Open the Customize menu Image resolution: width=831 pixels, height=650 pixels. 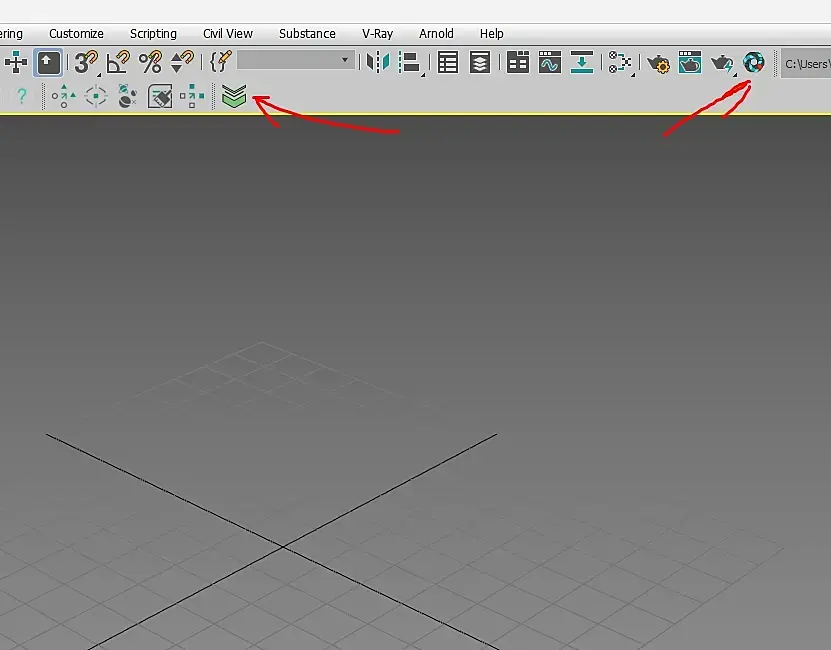pyautogui.click(x=76, y=33)
